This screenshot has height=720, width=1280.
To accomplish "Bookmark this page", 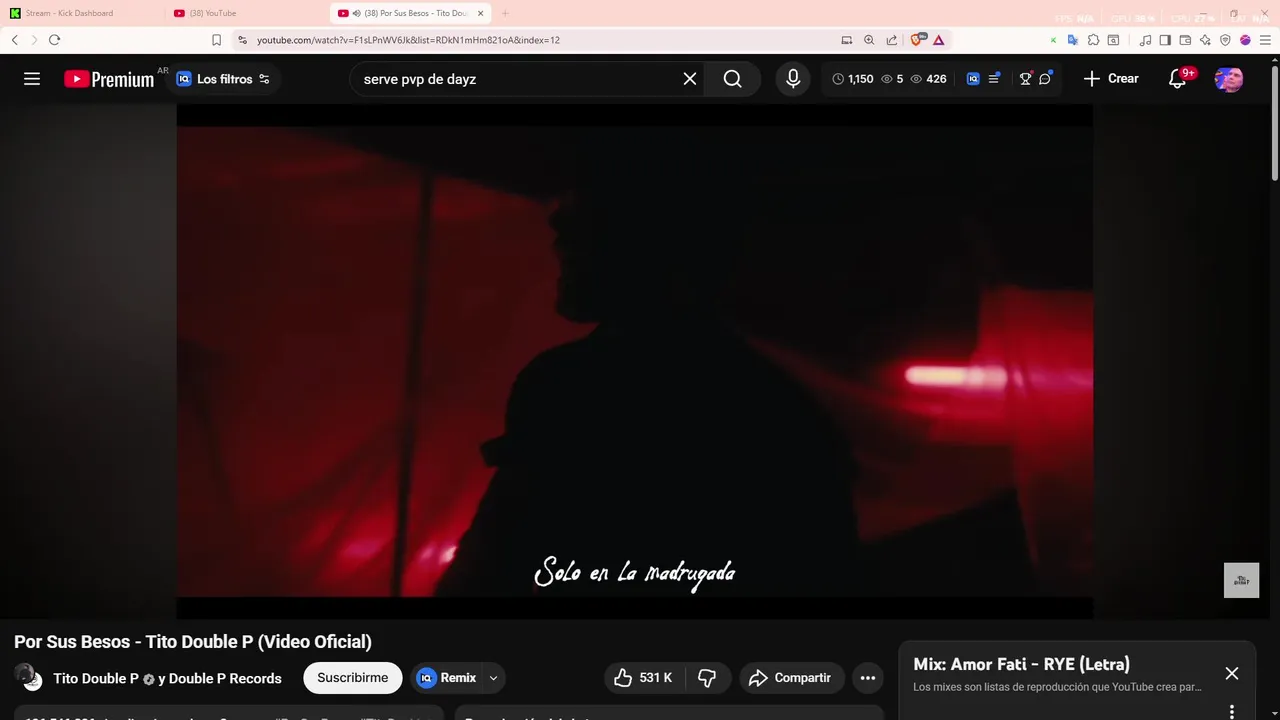I will [216, 40].
